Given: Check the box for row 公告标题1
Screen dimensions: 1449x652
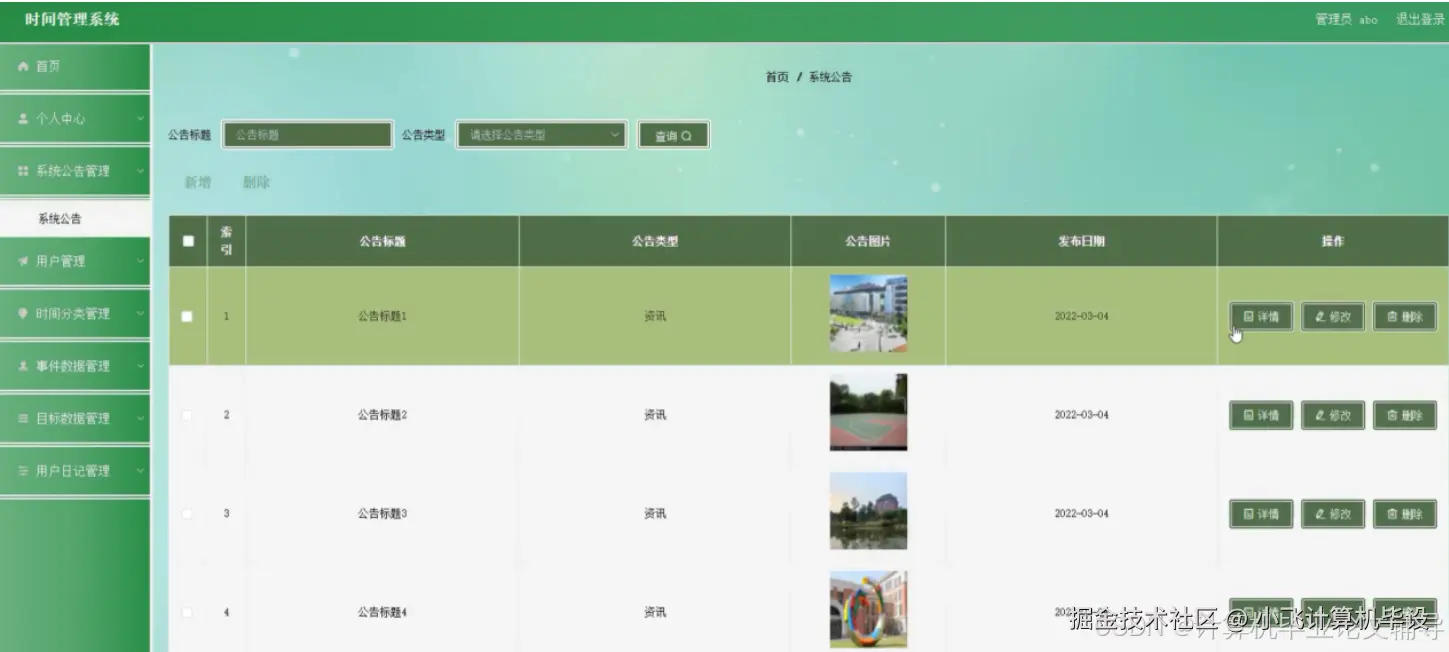Looking at the screenshot, I should pyautogui.click(x=187, y=316).
